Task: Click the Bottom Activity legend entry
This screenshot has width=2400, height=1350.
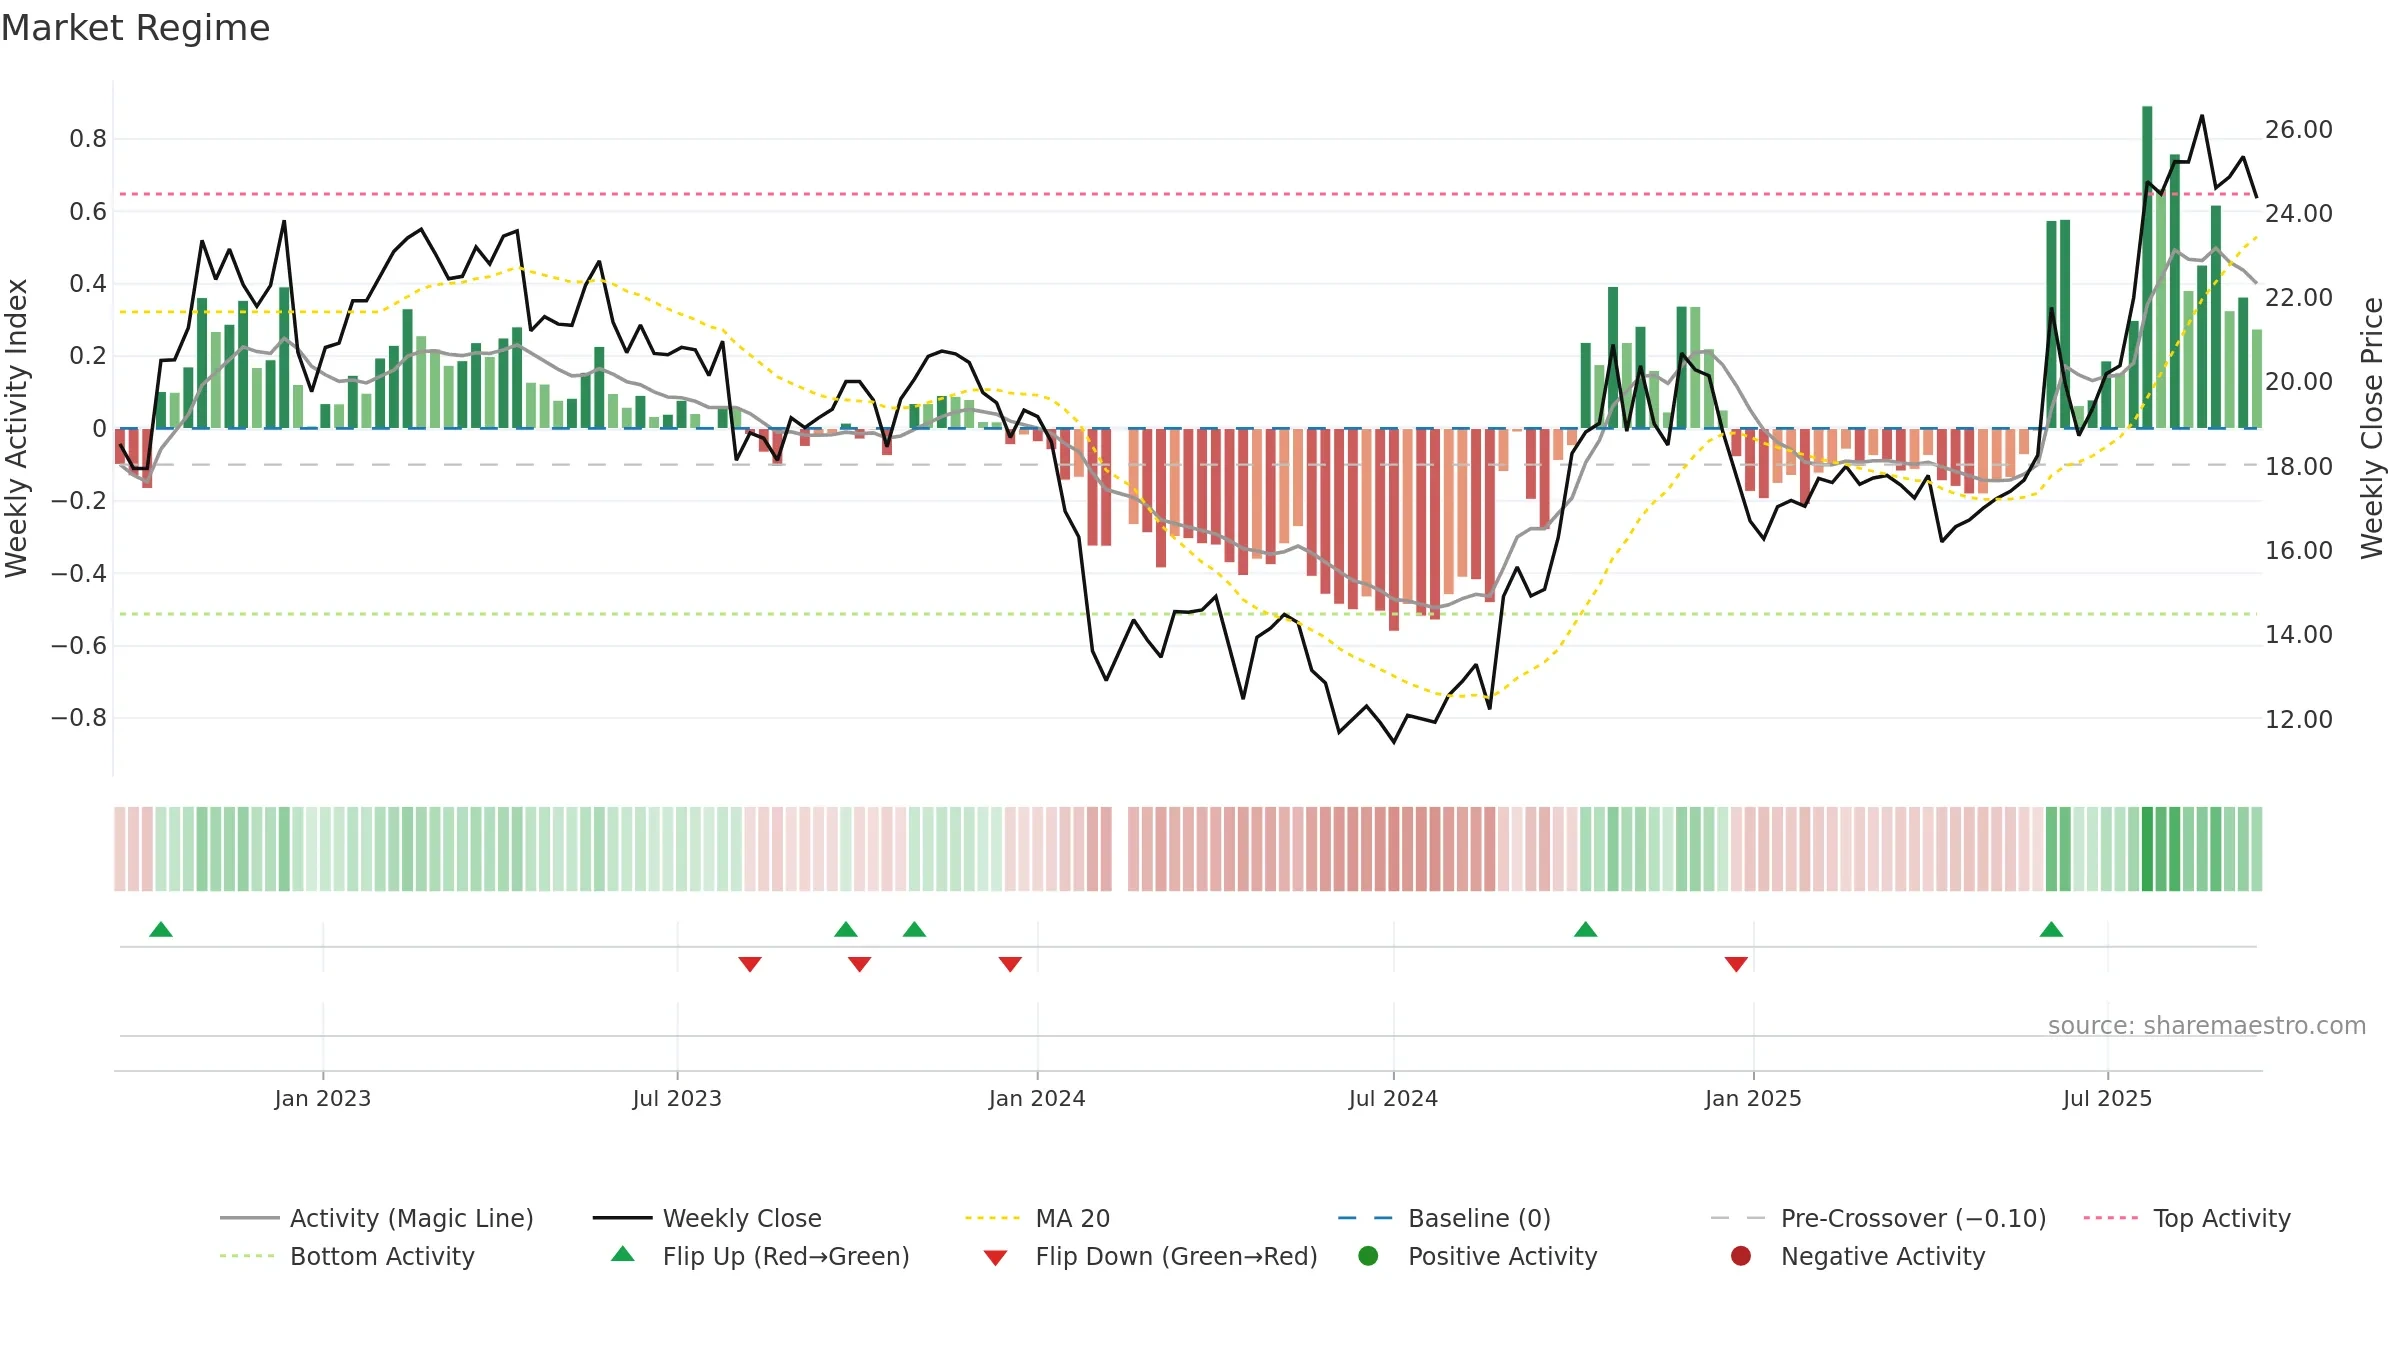Action: click(x=347, y=1256)
